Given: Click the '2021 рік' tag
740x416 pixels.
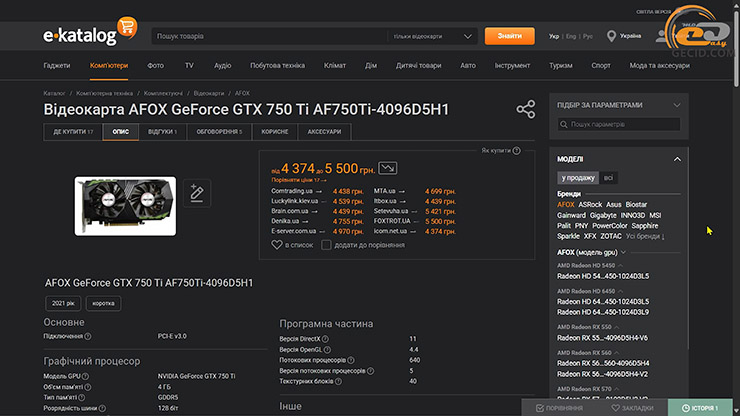Looking at the screenshot, I should coord(63,303).
